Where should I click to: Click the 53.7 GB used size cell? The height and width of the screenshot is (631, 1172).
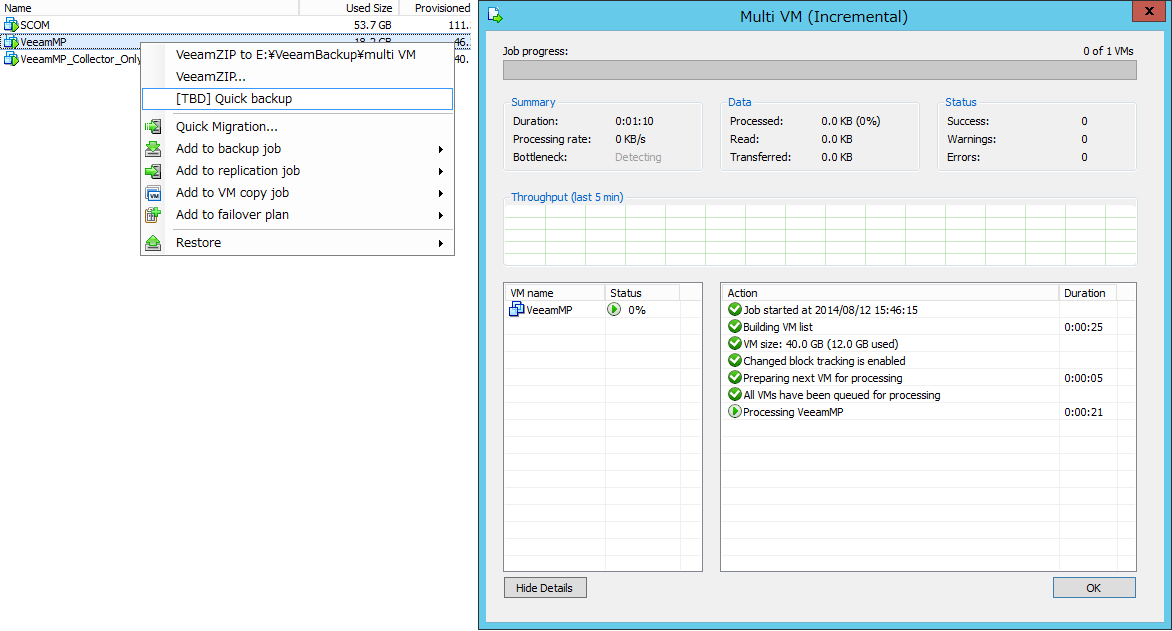373,25
